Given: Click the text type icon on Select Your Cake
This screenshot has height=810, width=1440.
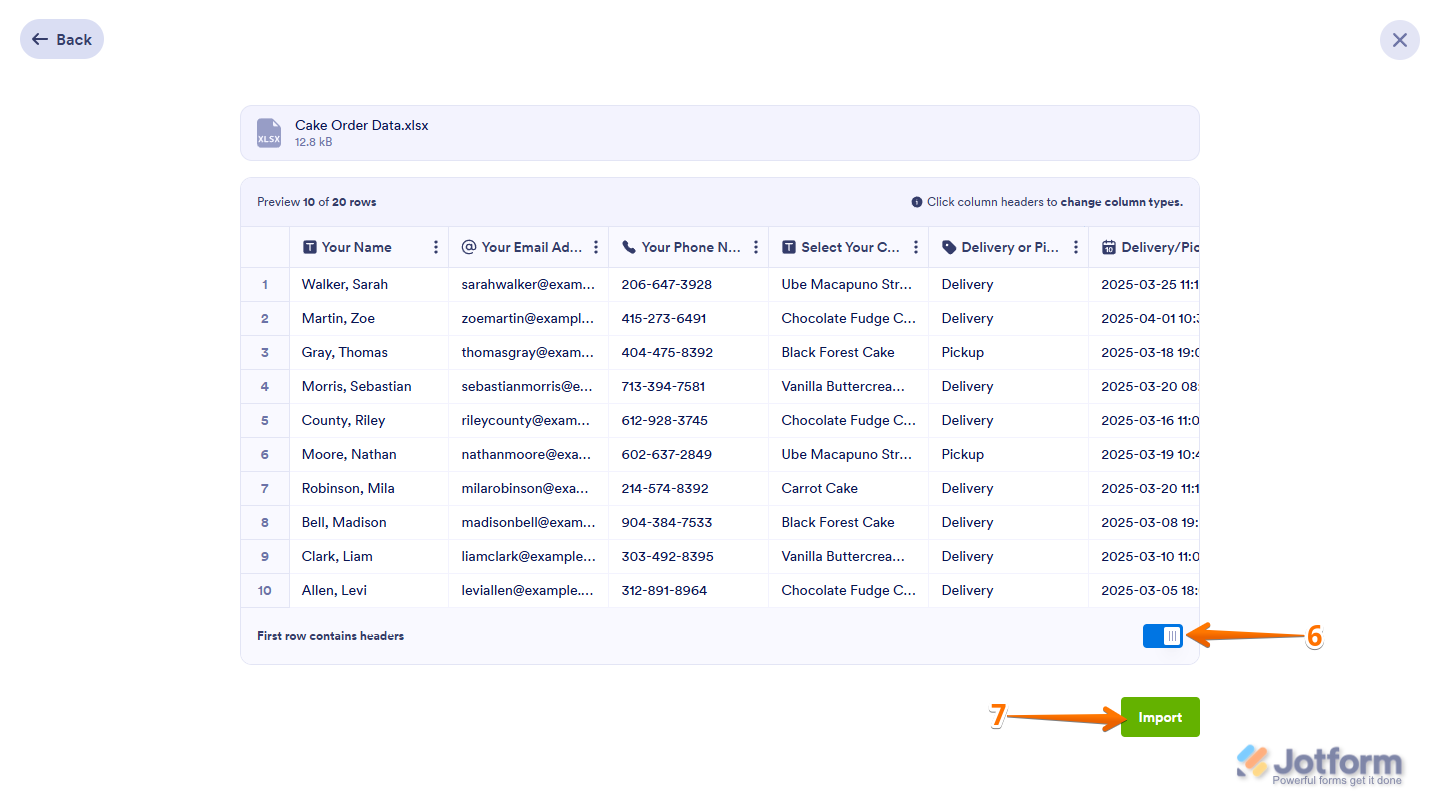Looking at the screenshot, I should (x=789, y=247).
